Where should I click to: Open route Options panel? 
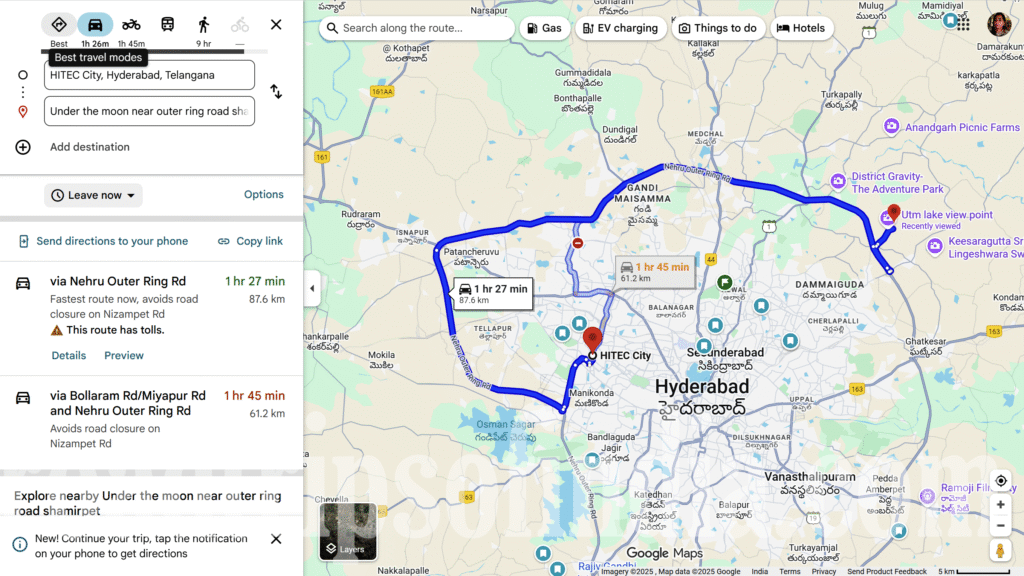tap(263, 194)
